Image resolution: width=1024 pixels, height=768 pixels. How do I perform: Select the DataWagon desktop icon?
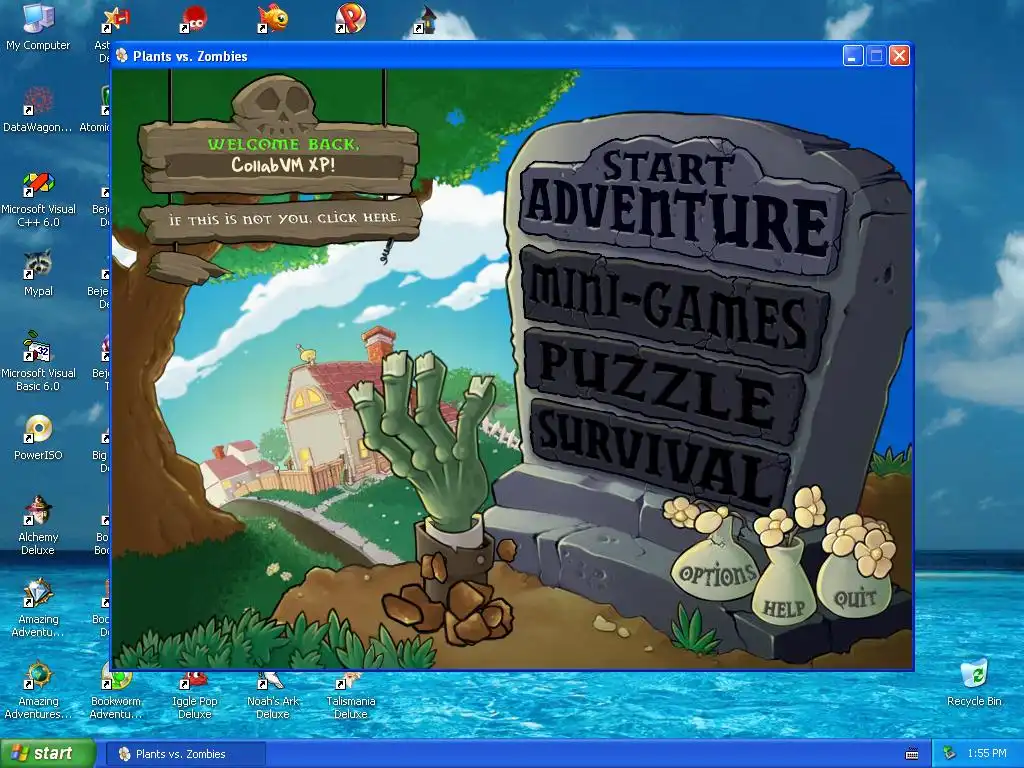click(37, 110)
